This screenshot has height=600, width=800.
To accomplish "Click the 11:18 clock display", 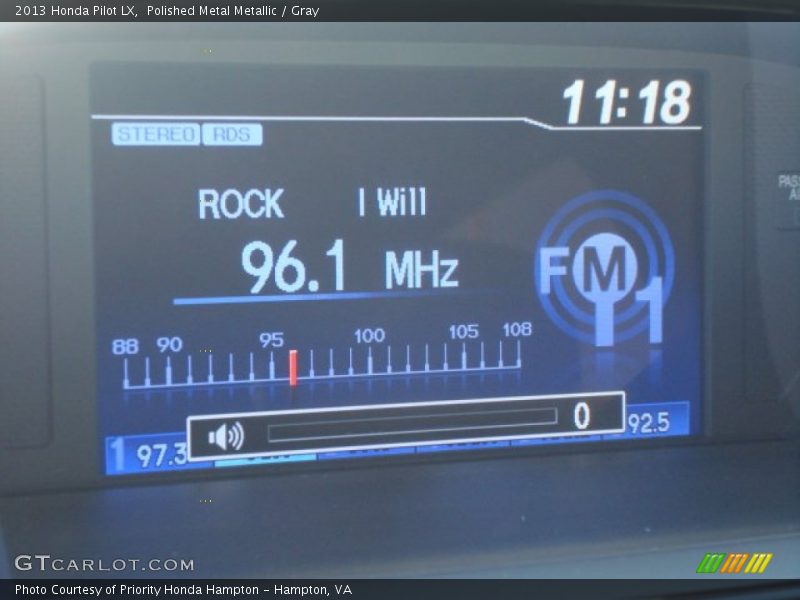I will pos(627,102).
